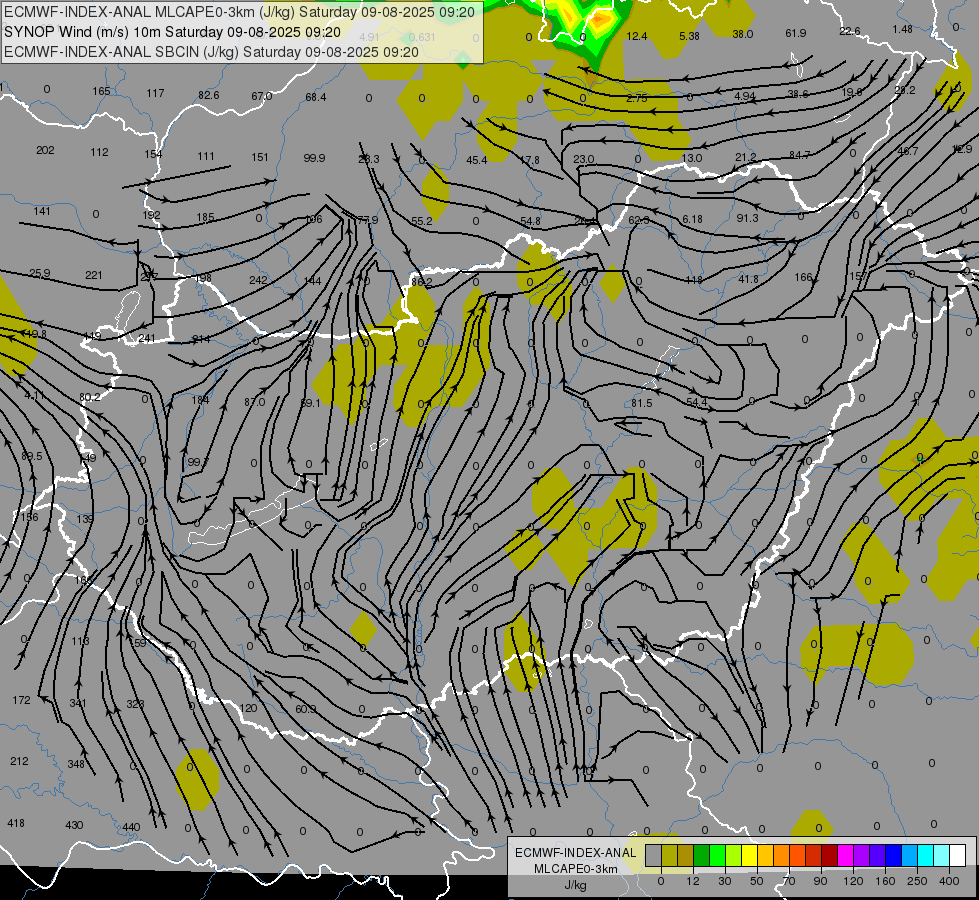Screen dimensions: 979x900
Task: Click the map value 99.9
Action: [314, 158]
